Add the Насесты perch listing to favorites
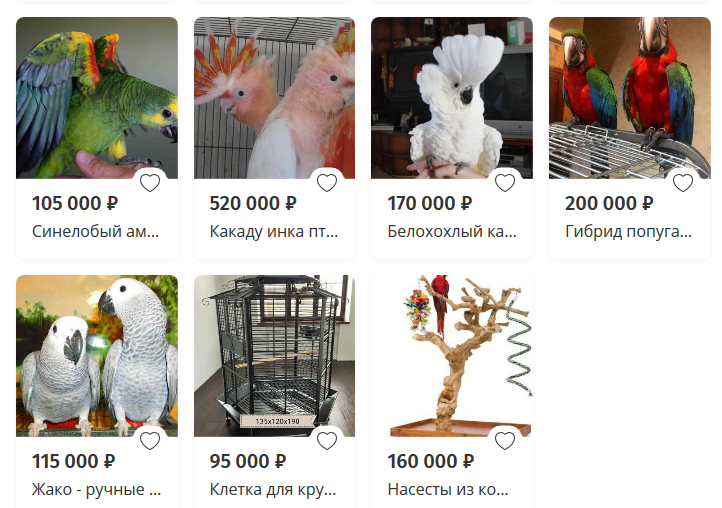The height and width of the screenshot is (508, 722). [505, 441]
